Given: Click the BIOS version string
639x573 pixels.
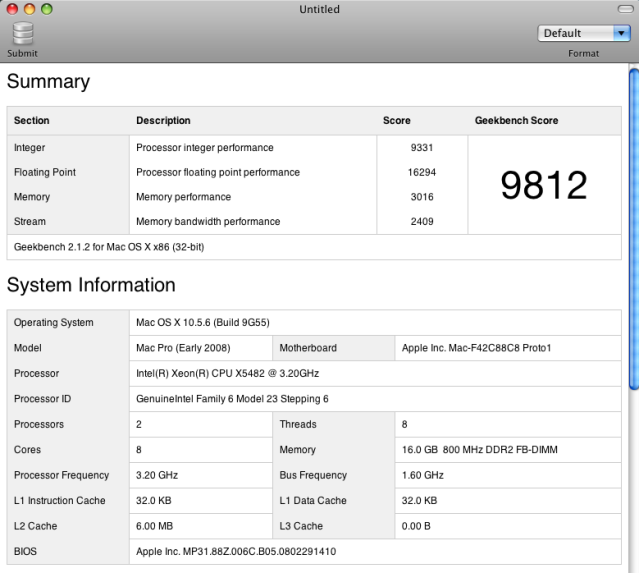Looking at the screenshot, I should [x=236, y=551].
